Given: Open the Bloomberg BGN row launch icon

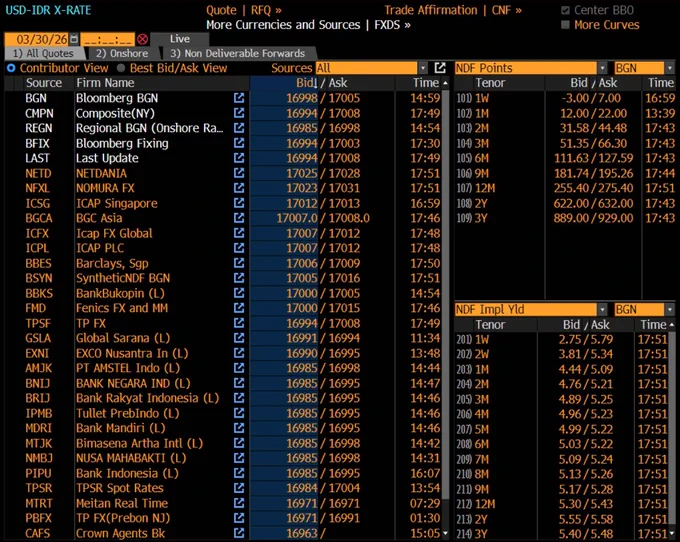Looking at the screenshot, I should coord(239,98).
